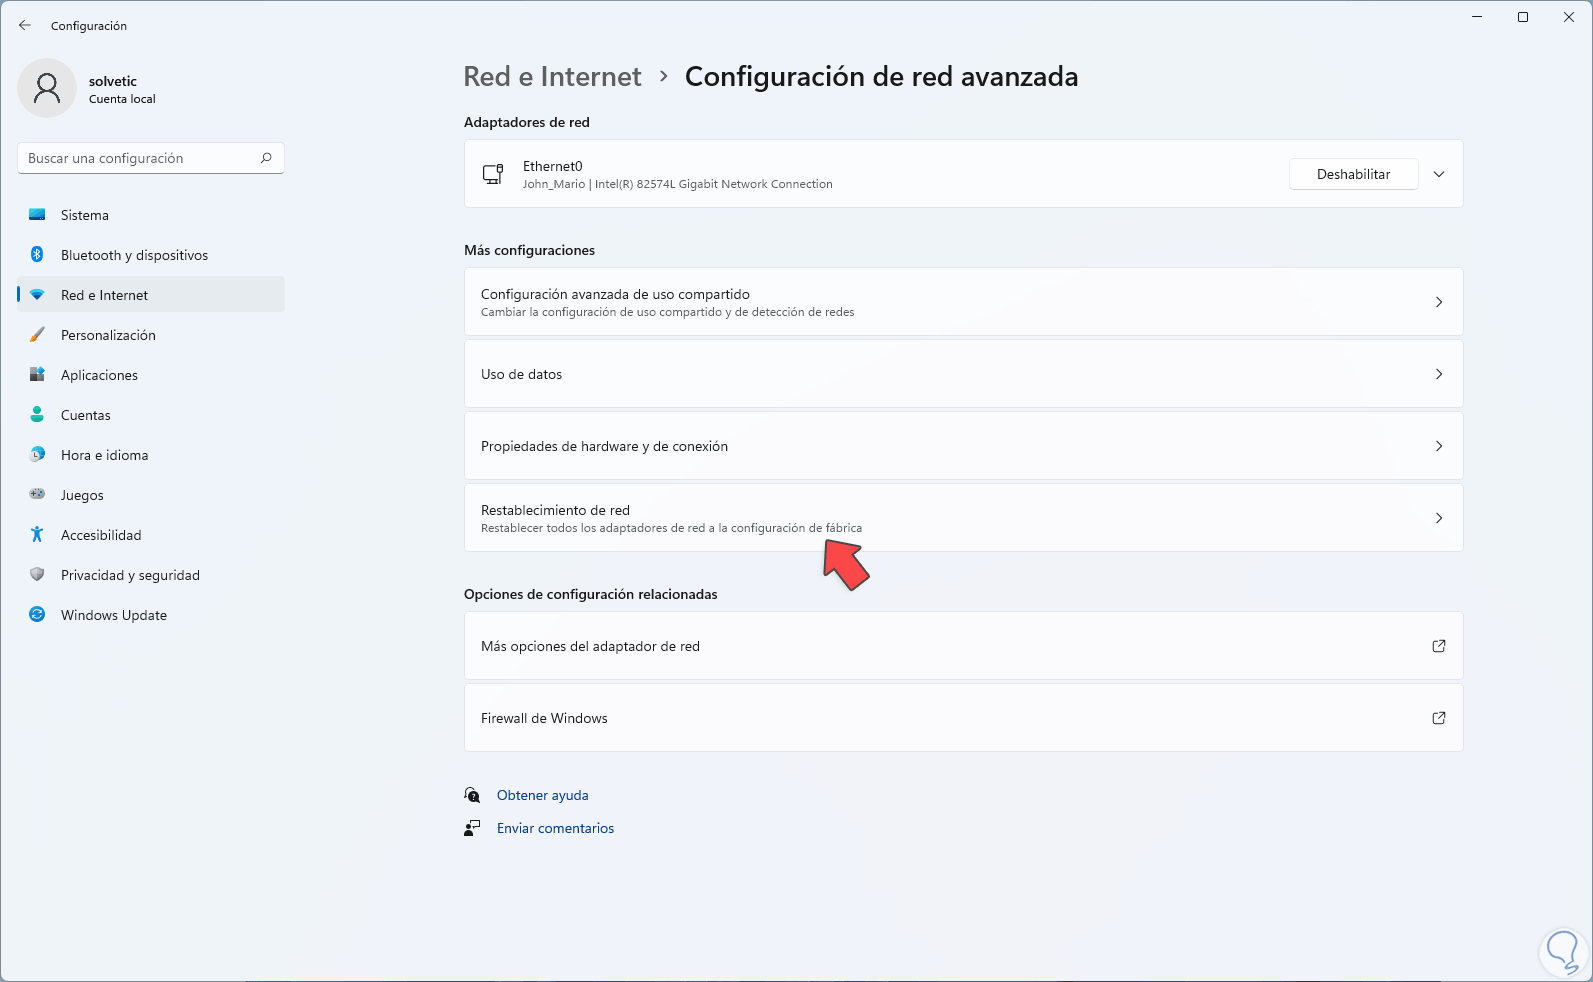1593x982 pixels.
Task: Click the search magnifier icon
Action: pos(266,158)
